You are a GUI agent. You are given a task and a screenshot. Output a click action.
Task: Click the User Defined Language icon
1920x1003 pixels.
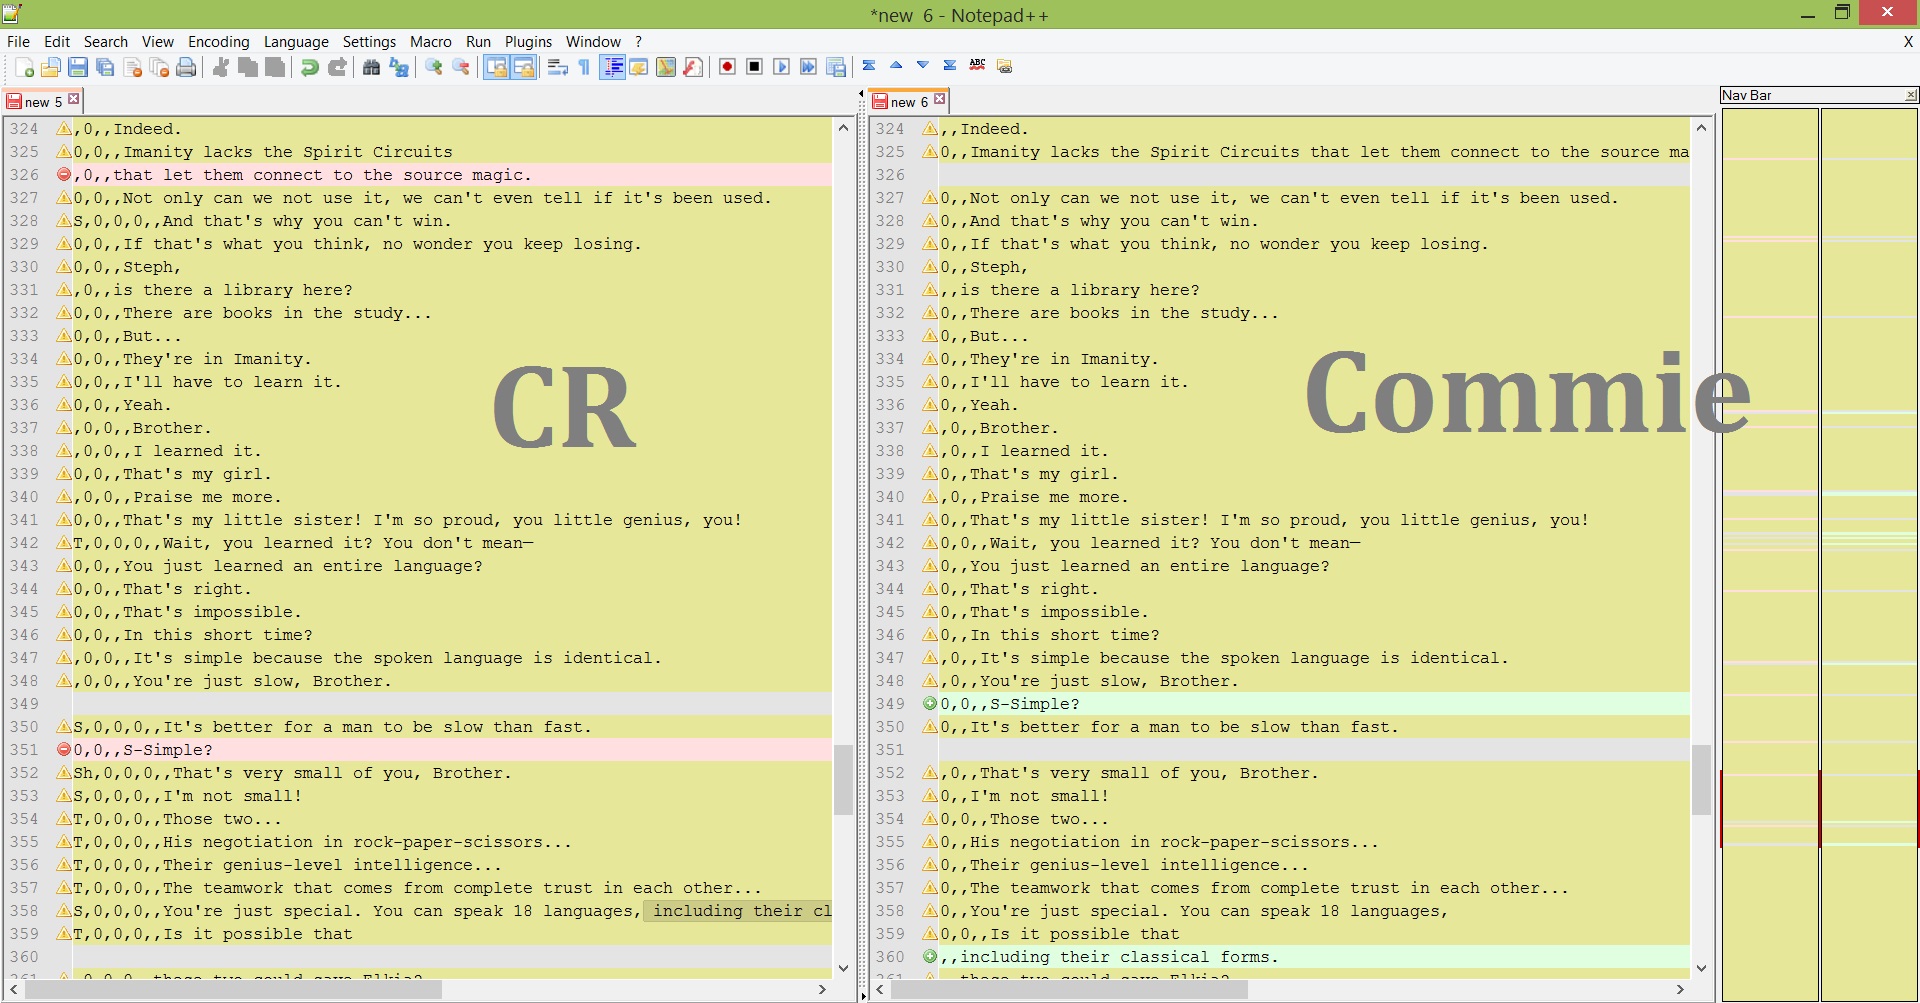(639, 67)
